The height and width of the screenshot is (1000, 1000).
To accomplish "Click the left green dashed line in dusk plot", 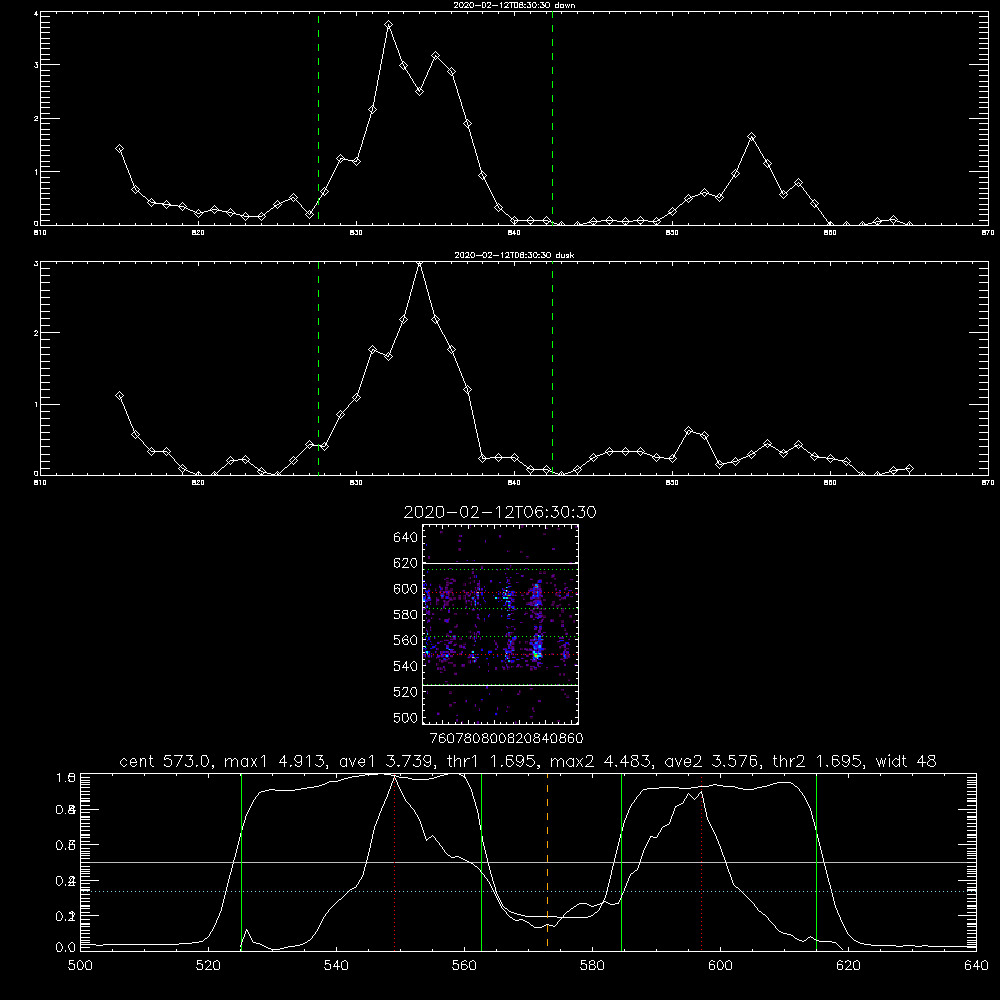I will (x=318, y=369).
